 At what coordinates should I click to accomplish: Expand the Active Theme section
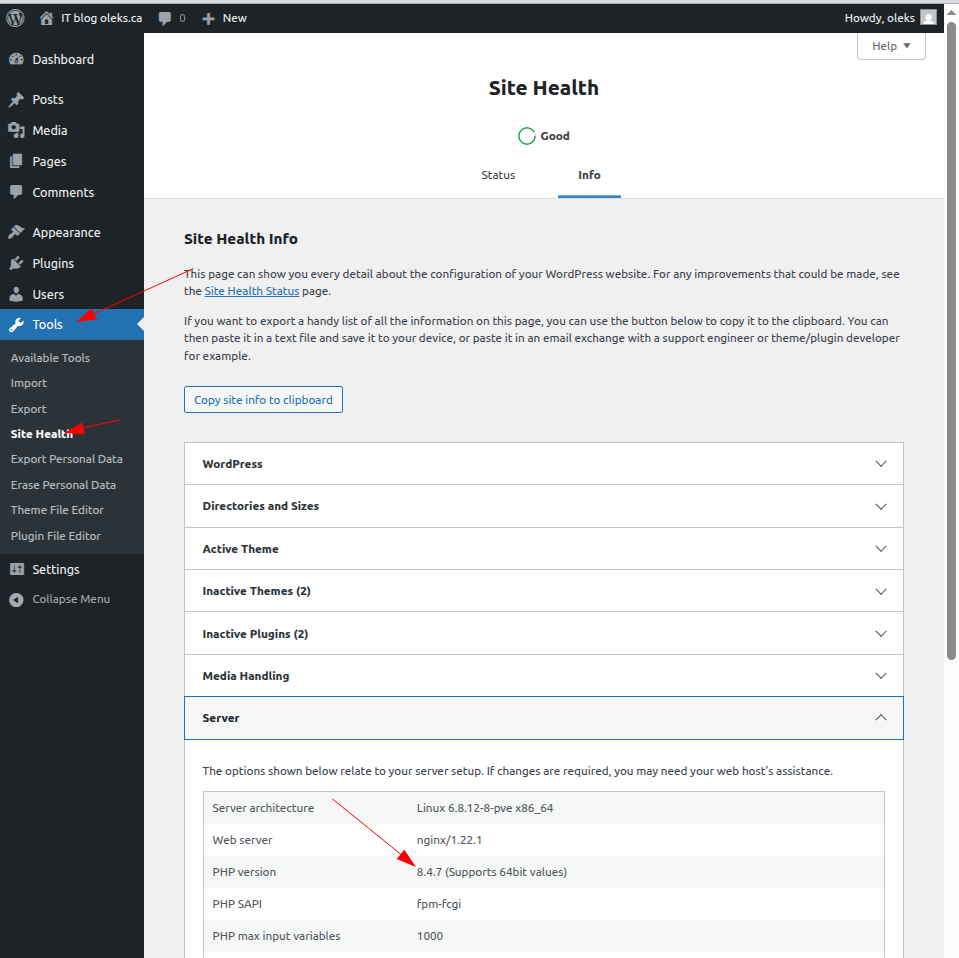pos(544,549)
